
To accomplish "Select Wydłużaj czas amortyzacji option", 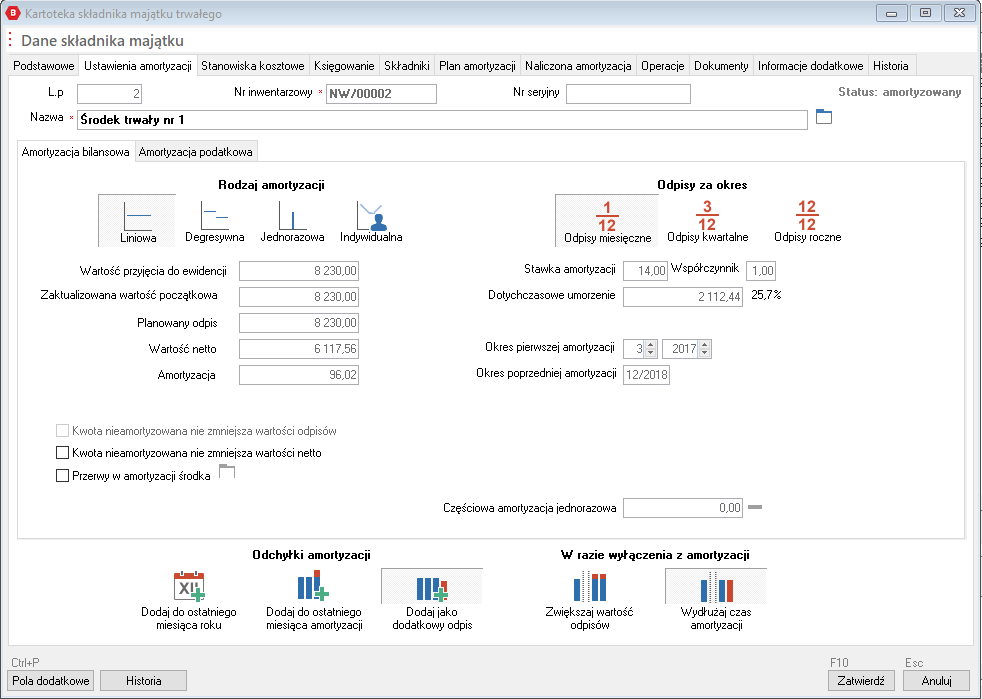I will tap(716, 601).
